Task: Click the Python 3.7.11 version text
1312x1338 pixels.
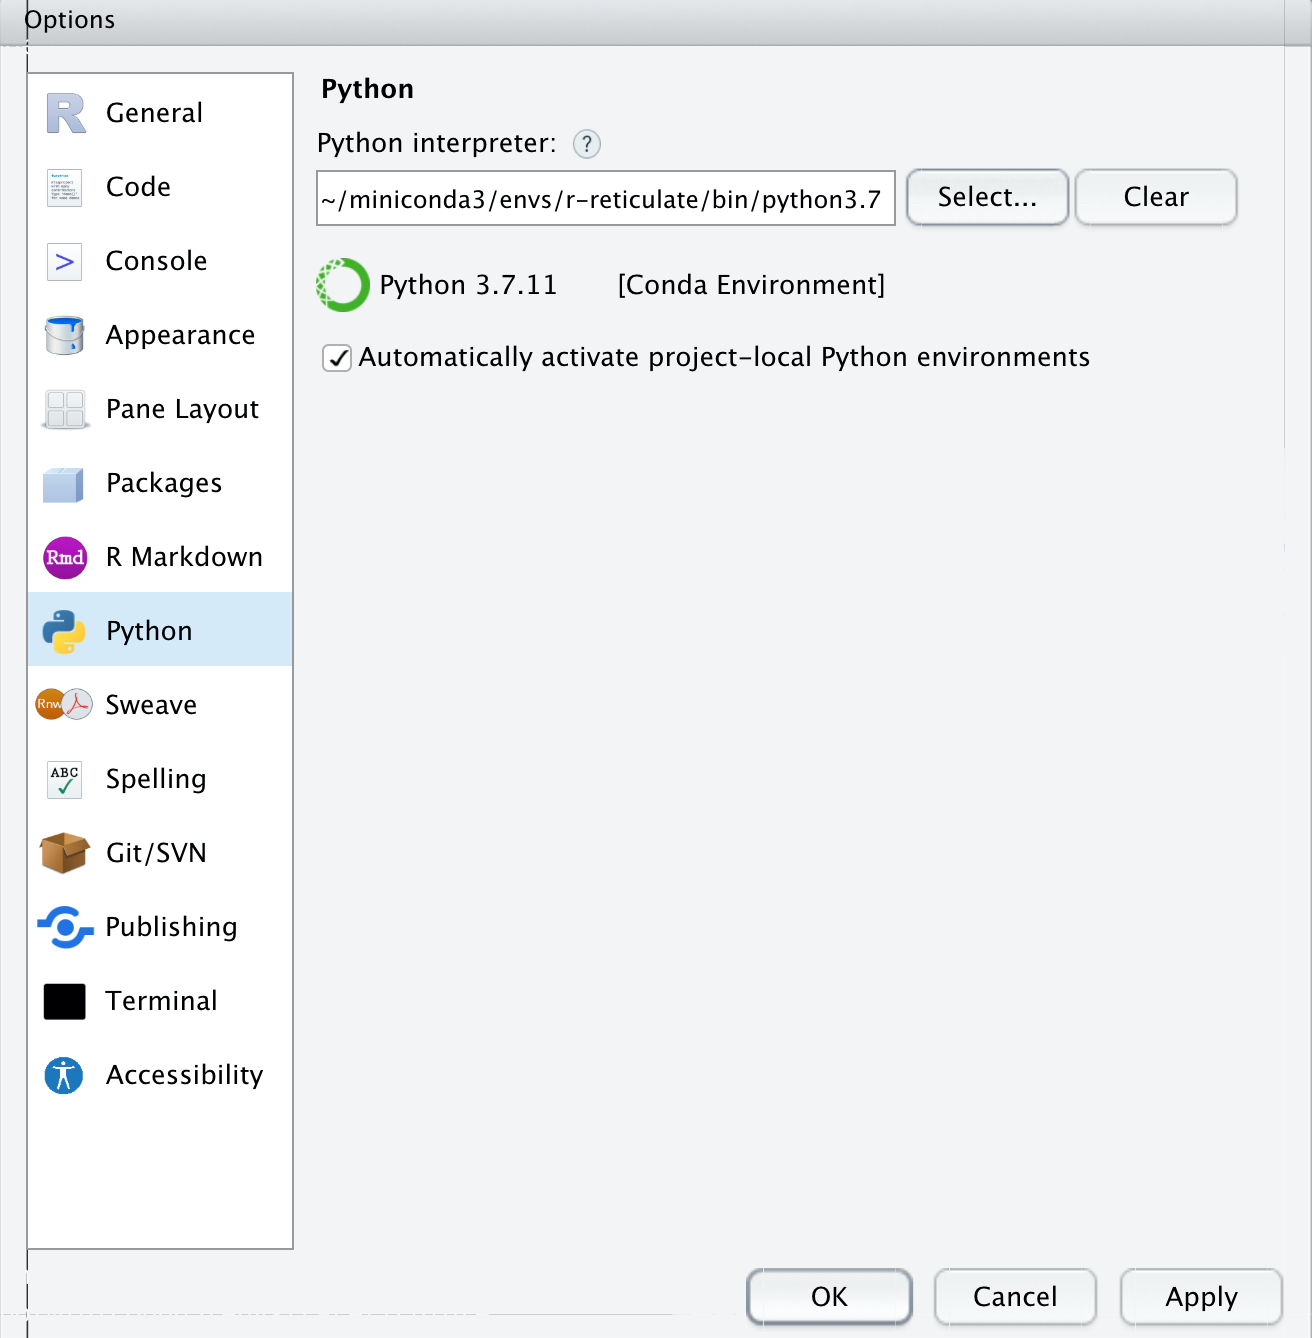Action: click(x=468, y=285)
